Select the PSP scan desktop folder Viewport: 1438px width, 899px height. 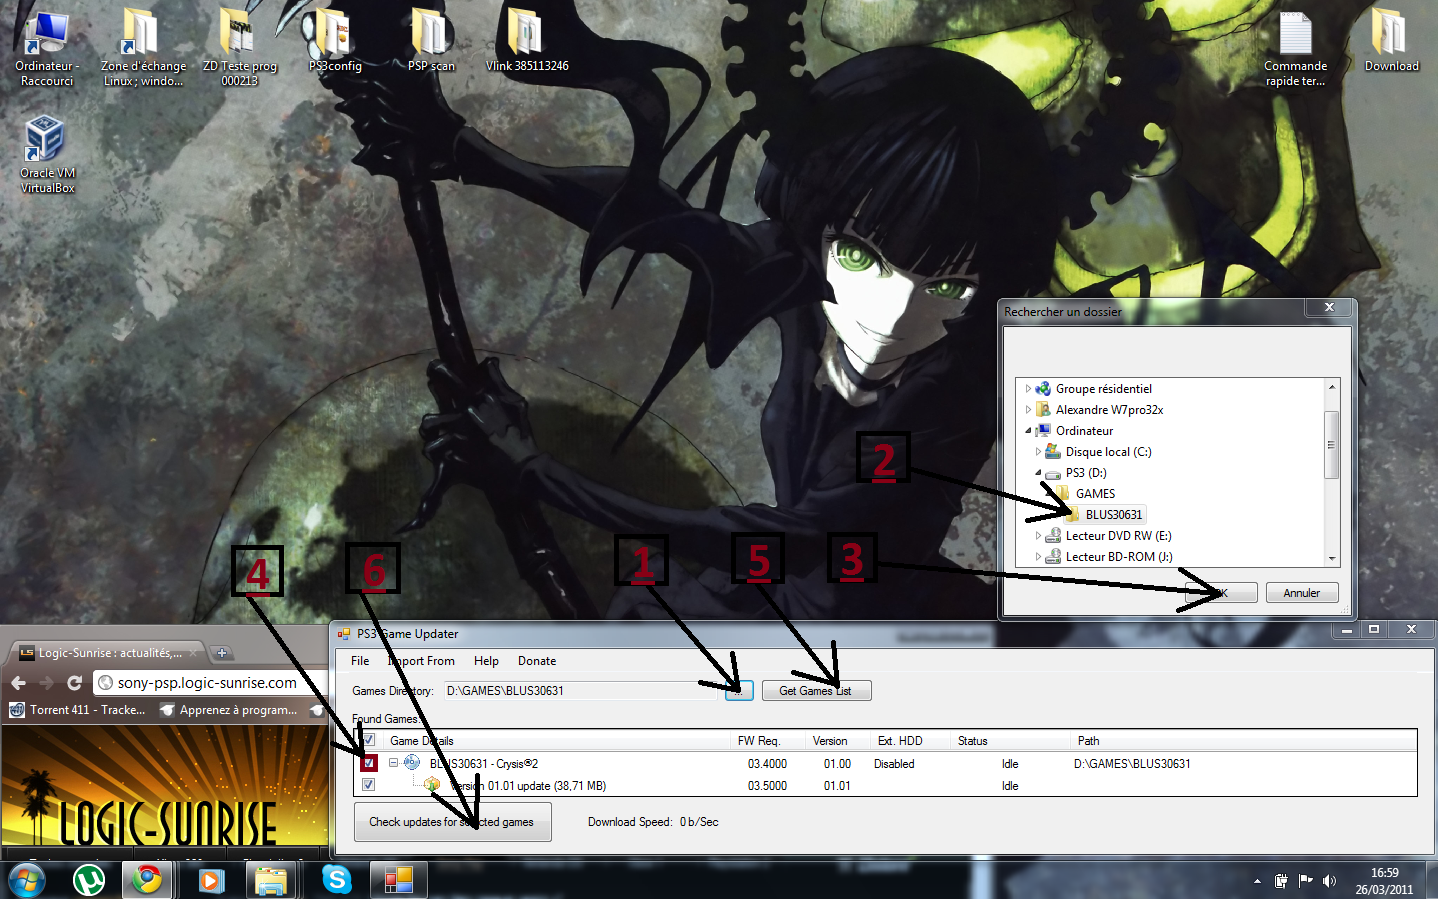coord(431,42)
